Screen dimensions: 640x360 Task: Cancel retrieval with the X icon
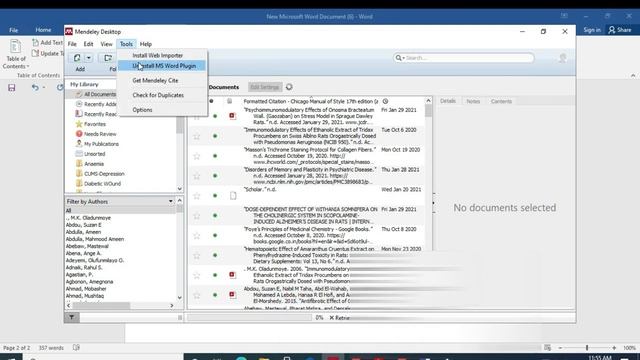click(331, 318)
